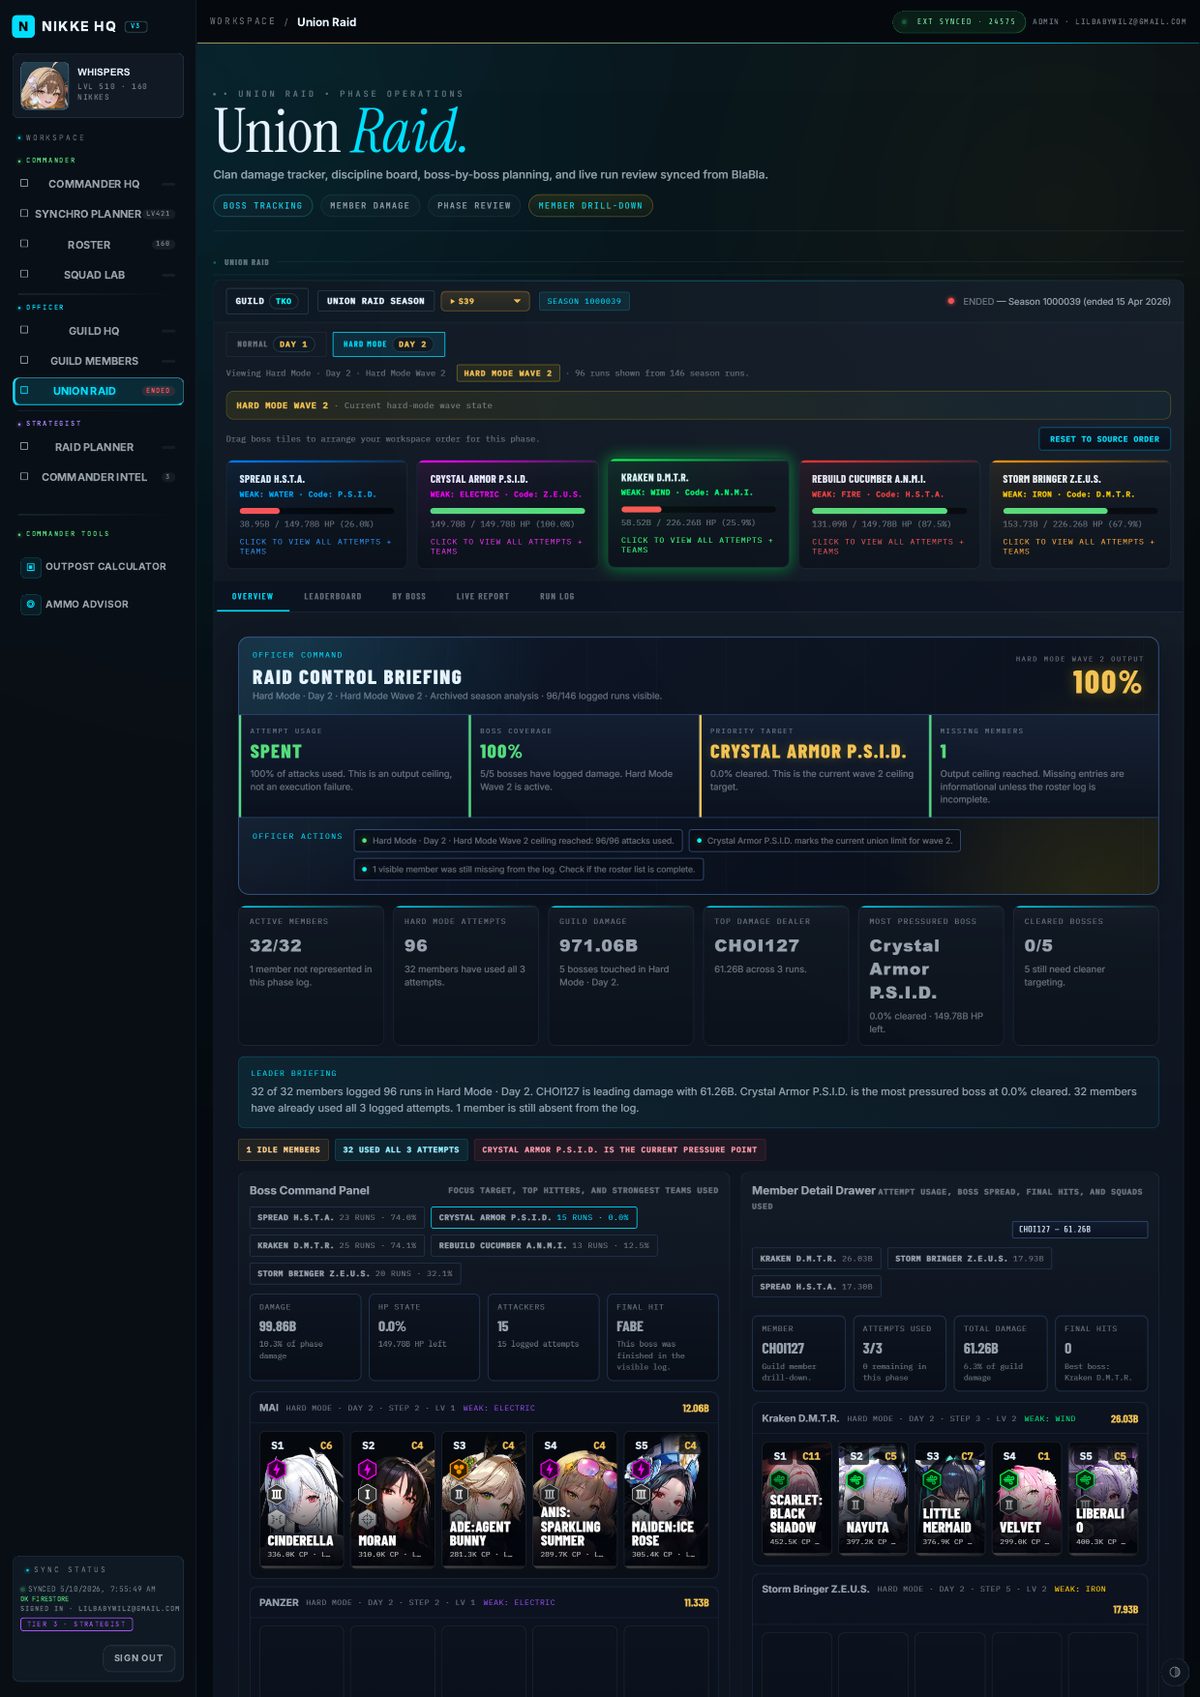The image size is (1200, 1697).
Task: Click the Commander HQ sidebar icon
Action: (x=24, y=183)
